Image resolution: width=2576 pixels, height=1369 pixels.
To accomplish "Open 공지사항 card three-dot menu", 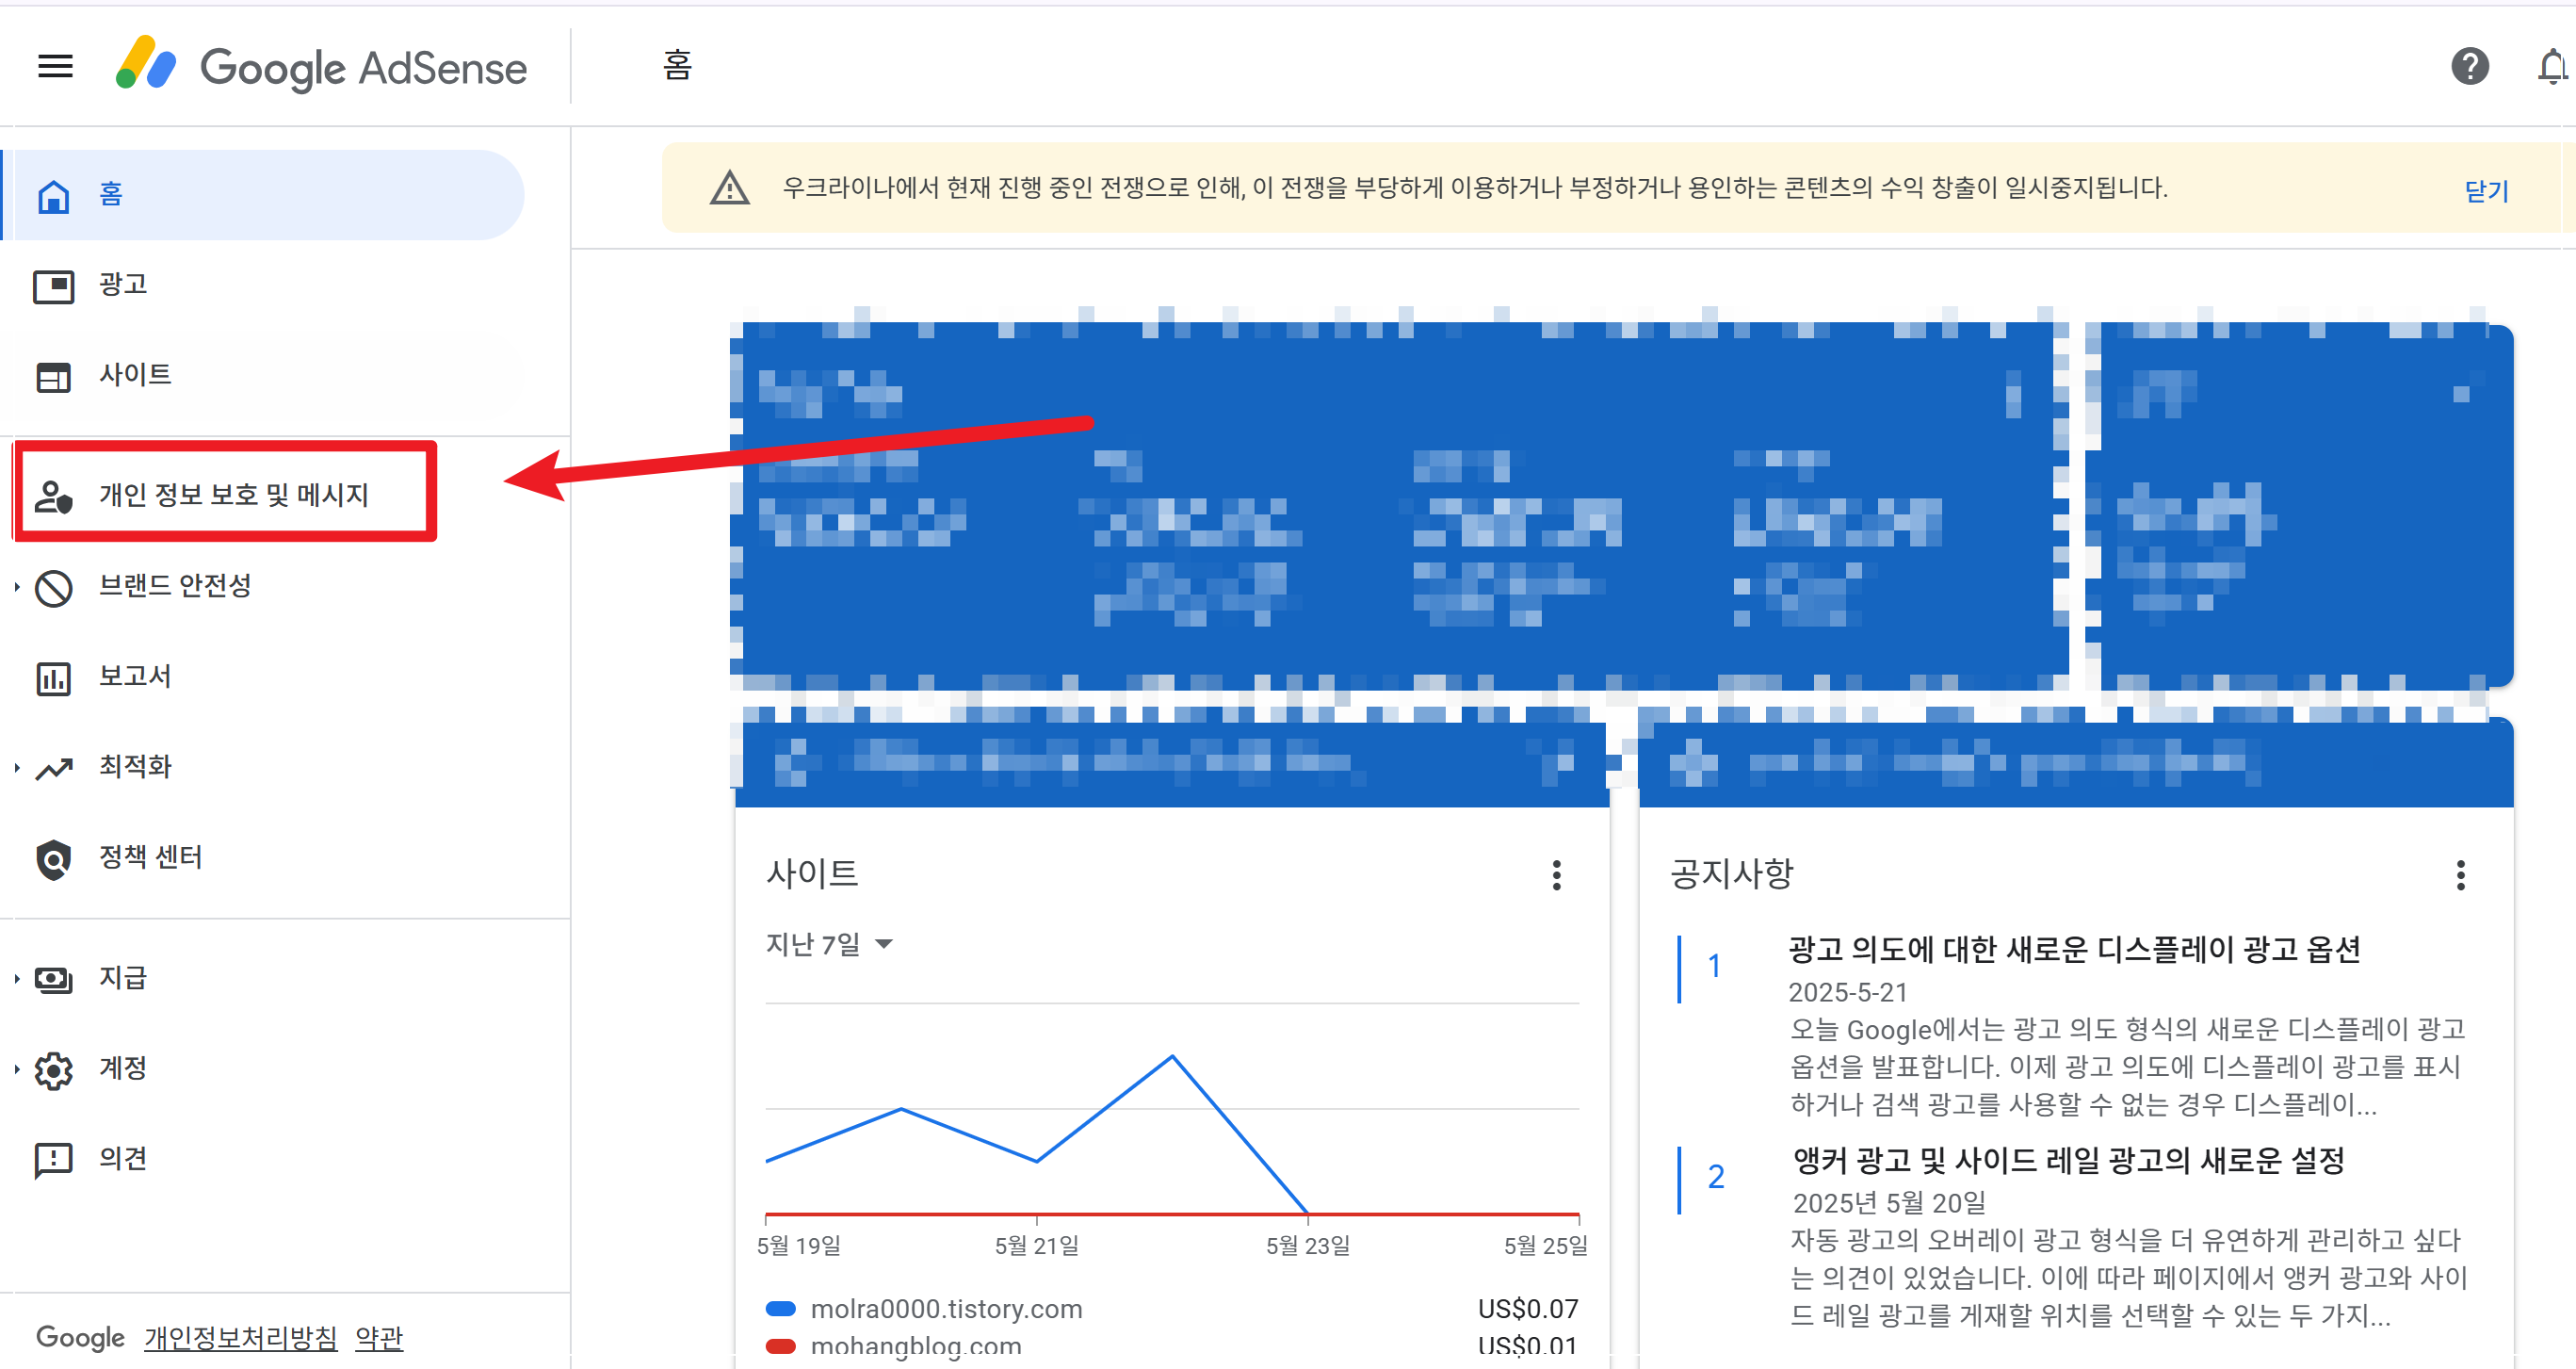I will (x=2460, y=875).
